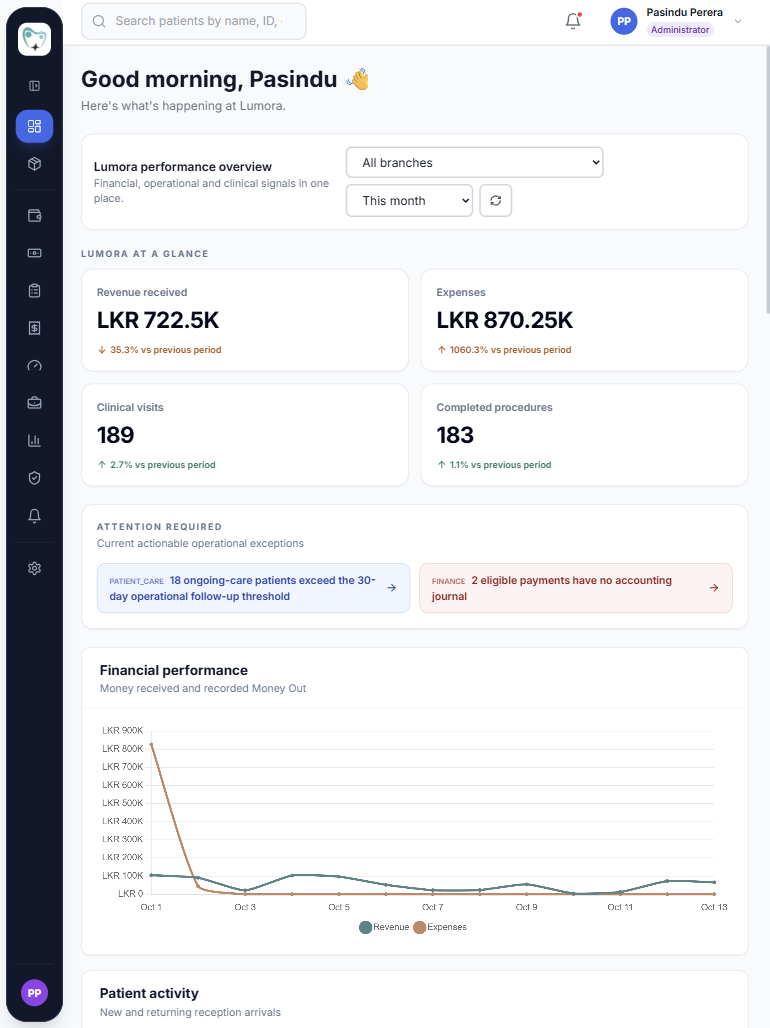770x1028 pixels.
Task: Click the 'ATTENTION REQUIRED' heading
Action: click(x=159, y=526)
